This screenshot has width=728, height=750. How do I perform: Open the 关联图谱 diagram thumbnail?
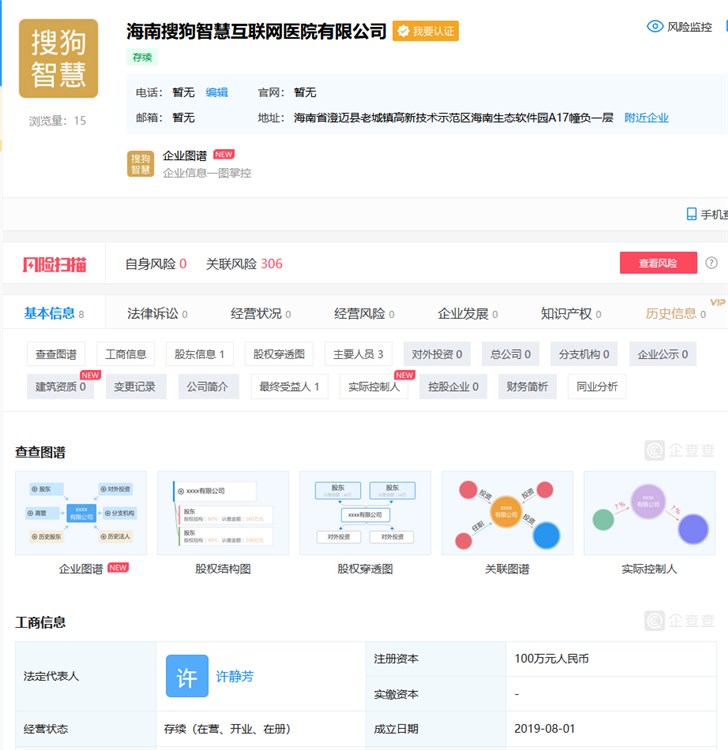pyautogui.click(x=507, y=513)
